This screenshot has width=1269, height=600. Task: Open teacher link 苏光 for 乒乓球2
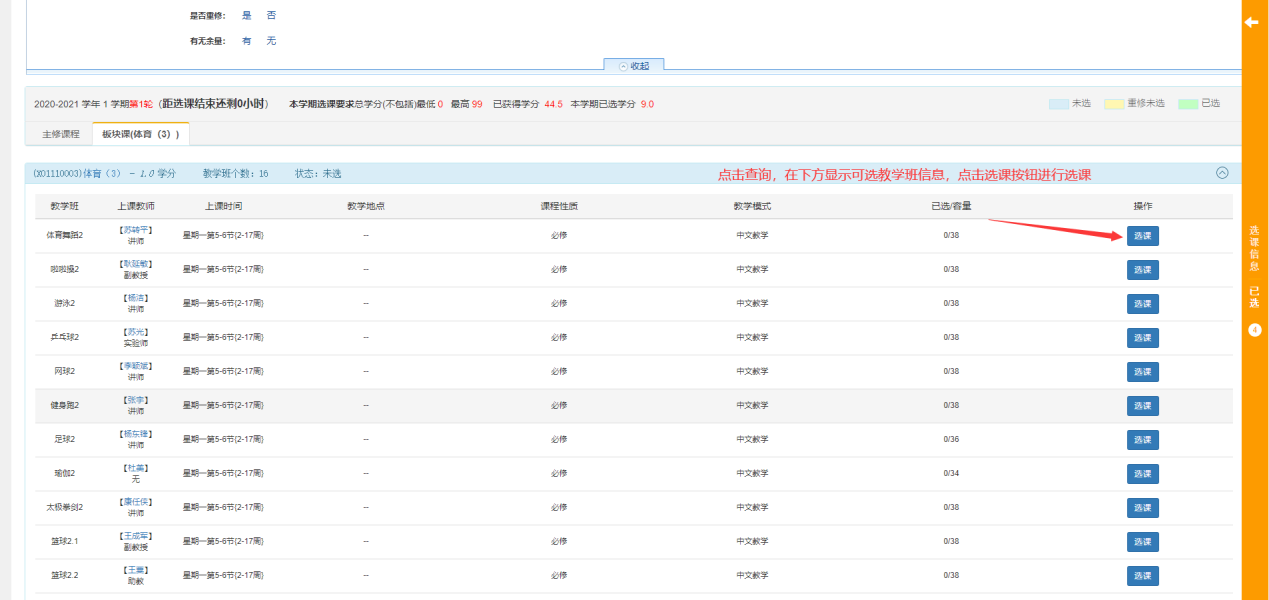(x=136, y=332)
